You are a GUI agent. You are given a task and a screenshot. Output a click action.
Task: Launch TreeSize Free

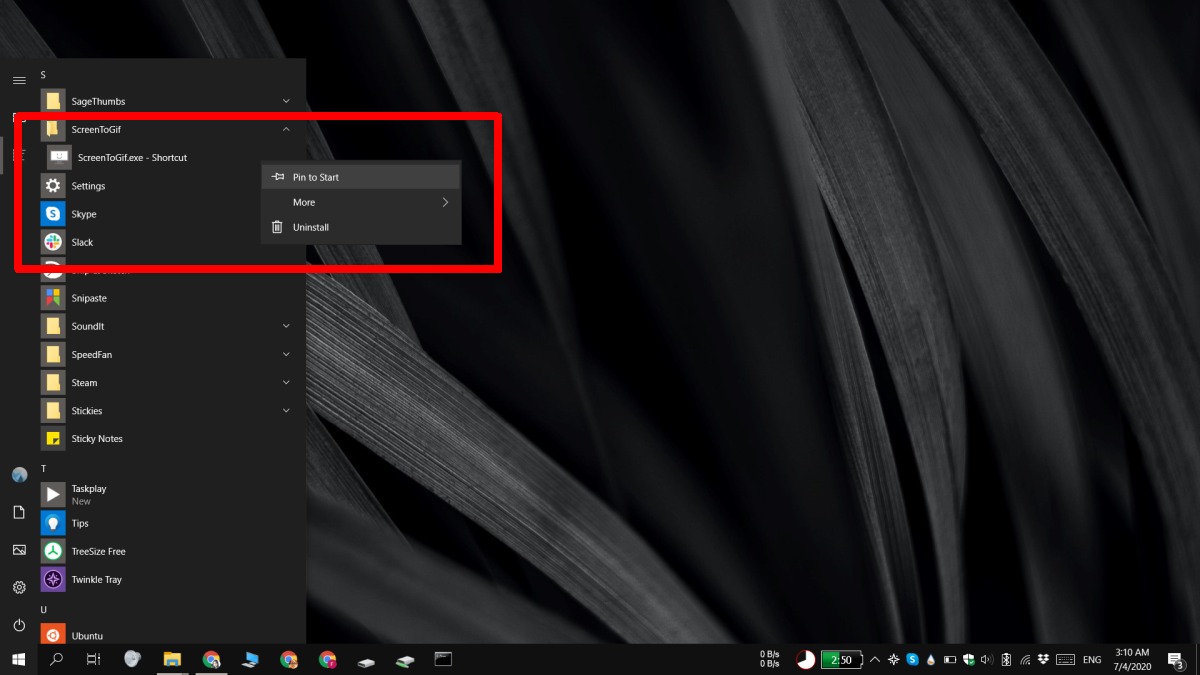click(170, 551)
